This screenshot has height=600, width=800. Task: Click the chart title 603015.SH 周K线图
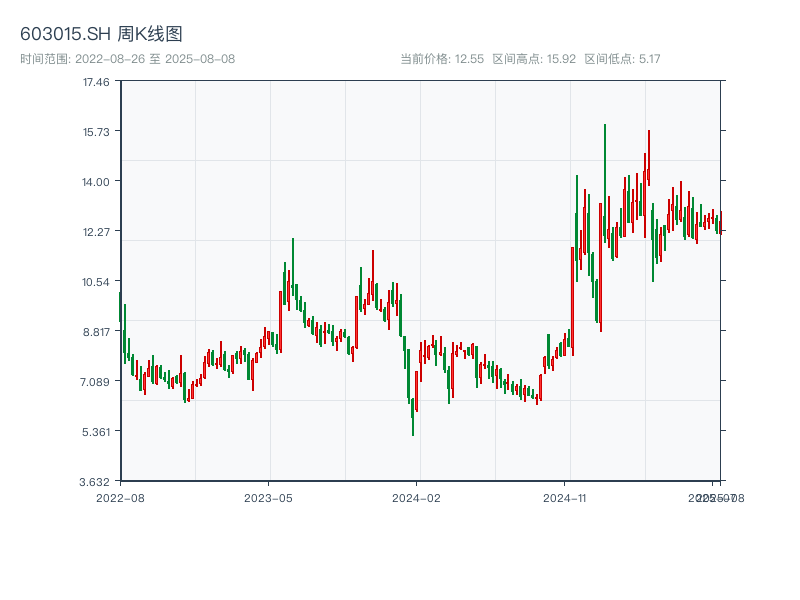pos(101,34)
